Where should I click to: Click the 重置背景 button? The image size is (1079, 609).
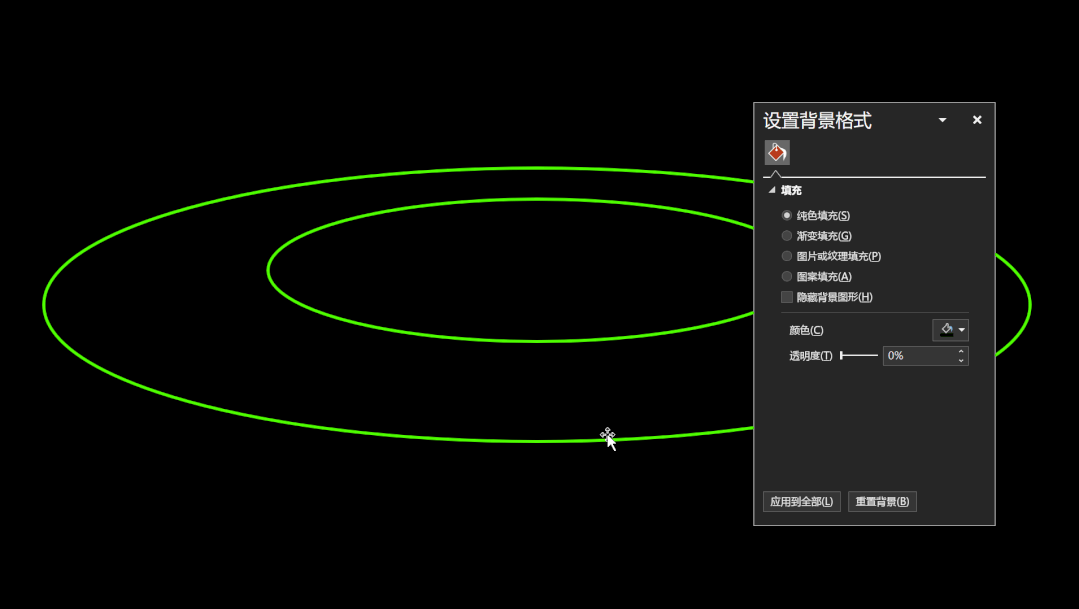coord(882,501)
